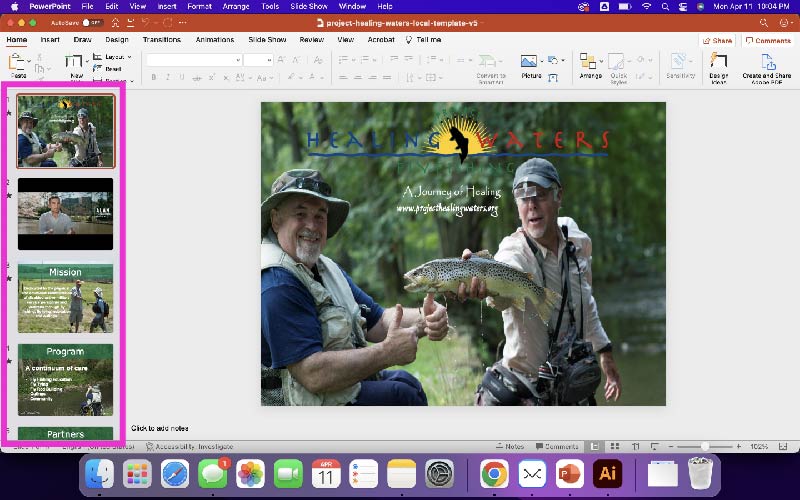
Task: Click the Comments button near Share
Action: pyautogui.click(x=768, y=40)
